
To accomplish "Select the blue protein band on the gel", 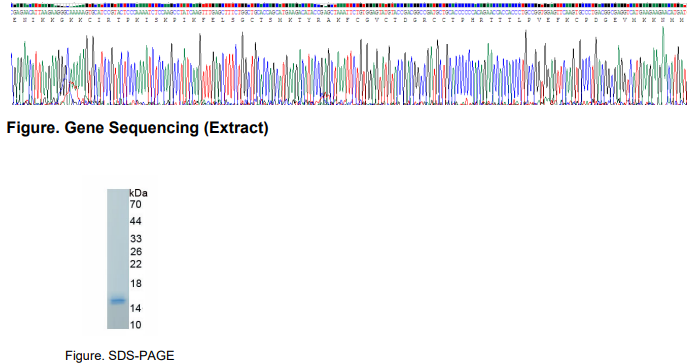I will click(x=118, y=301).
